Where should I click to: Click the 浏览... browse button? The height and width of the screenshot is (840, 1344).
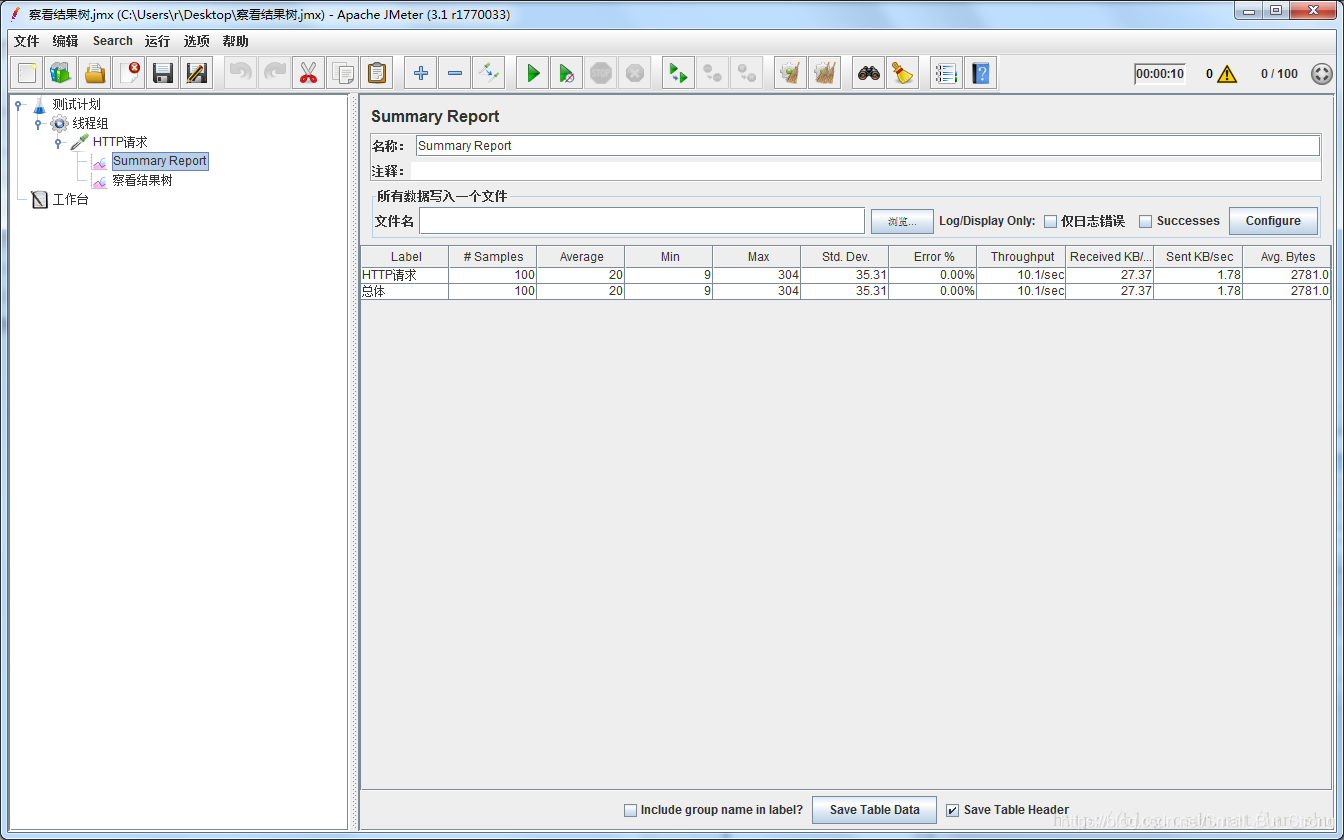(902, 221)
